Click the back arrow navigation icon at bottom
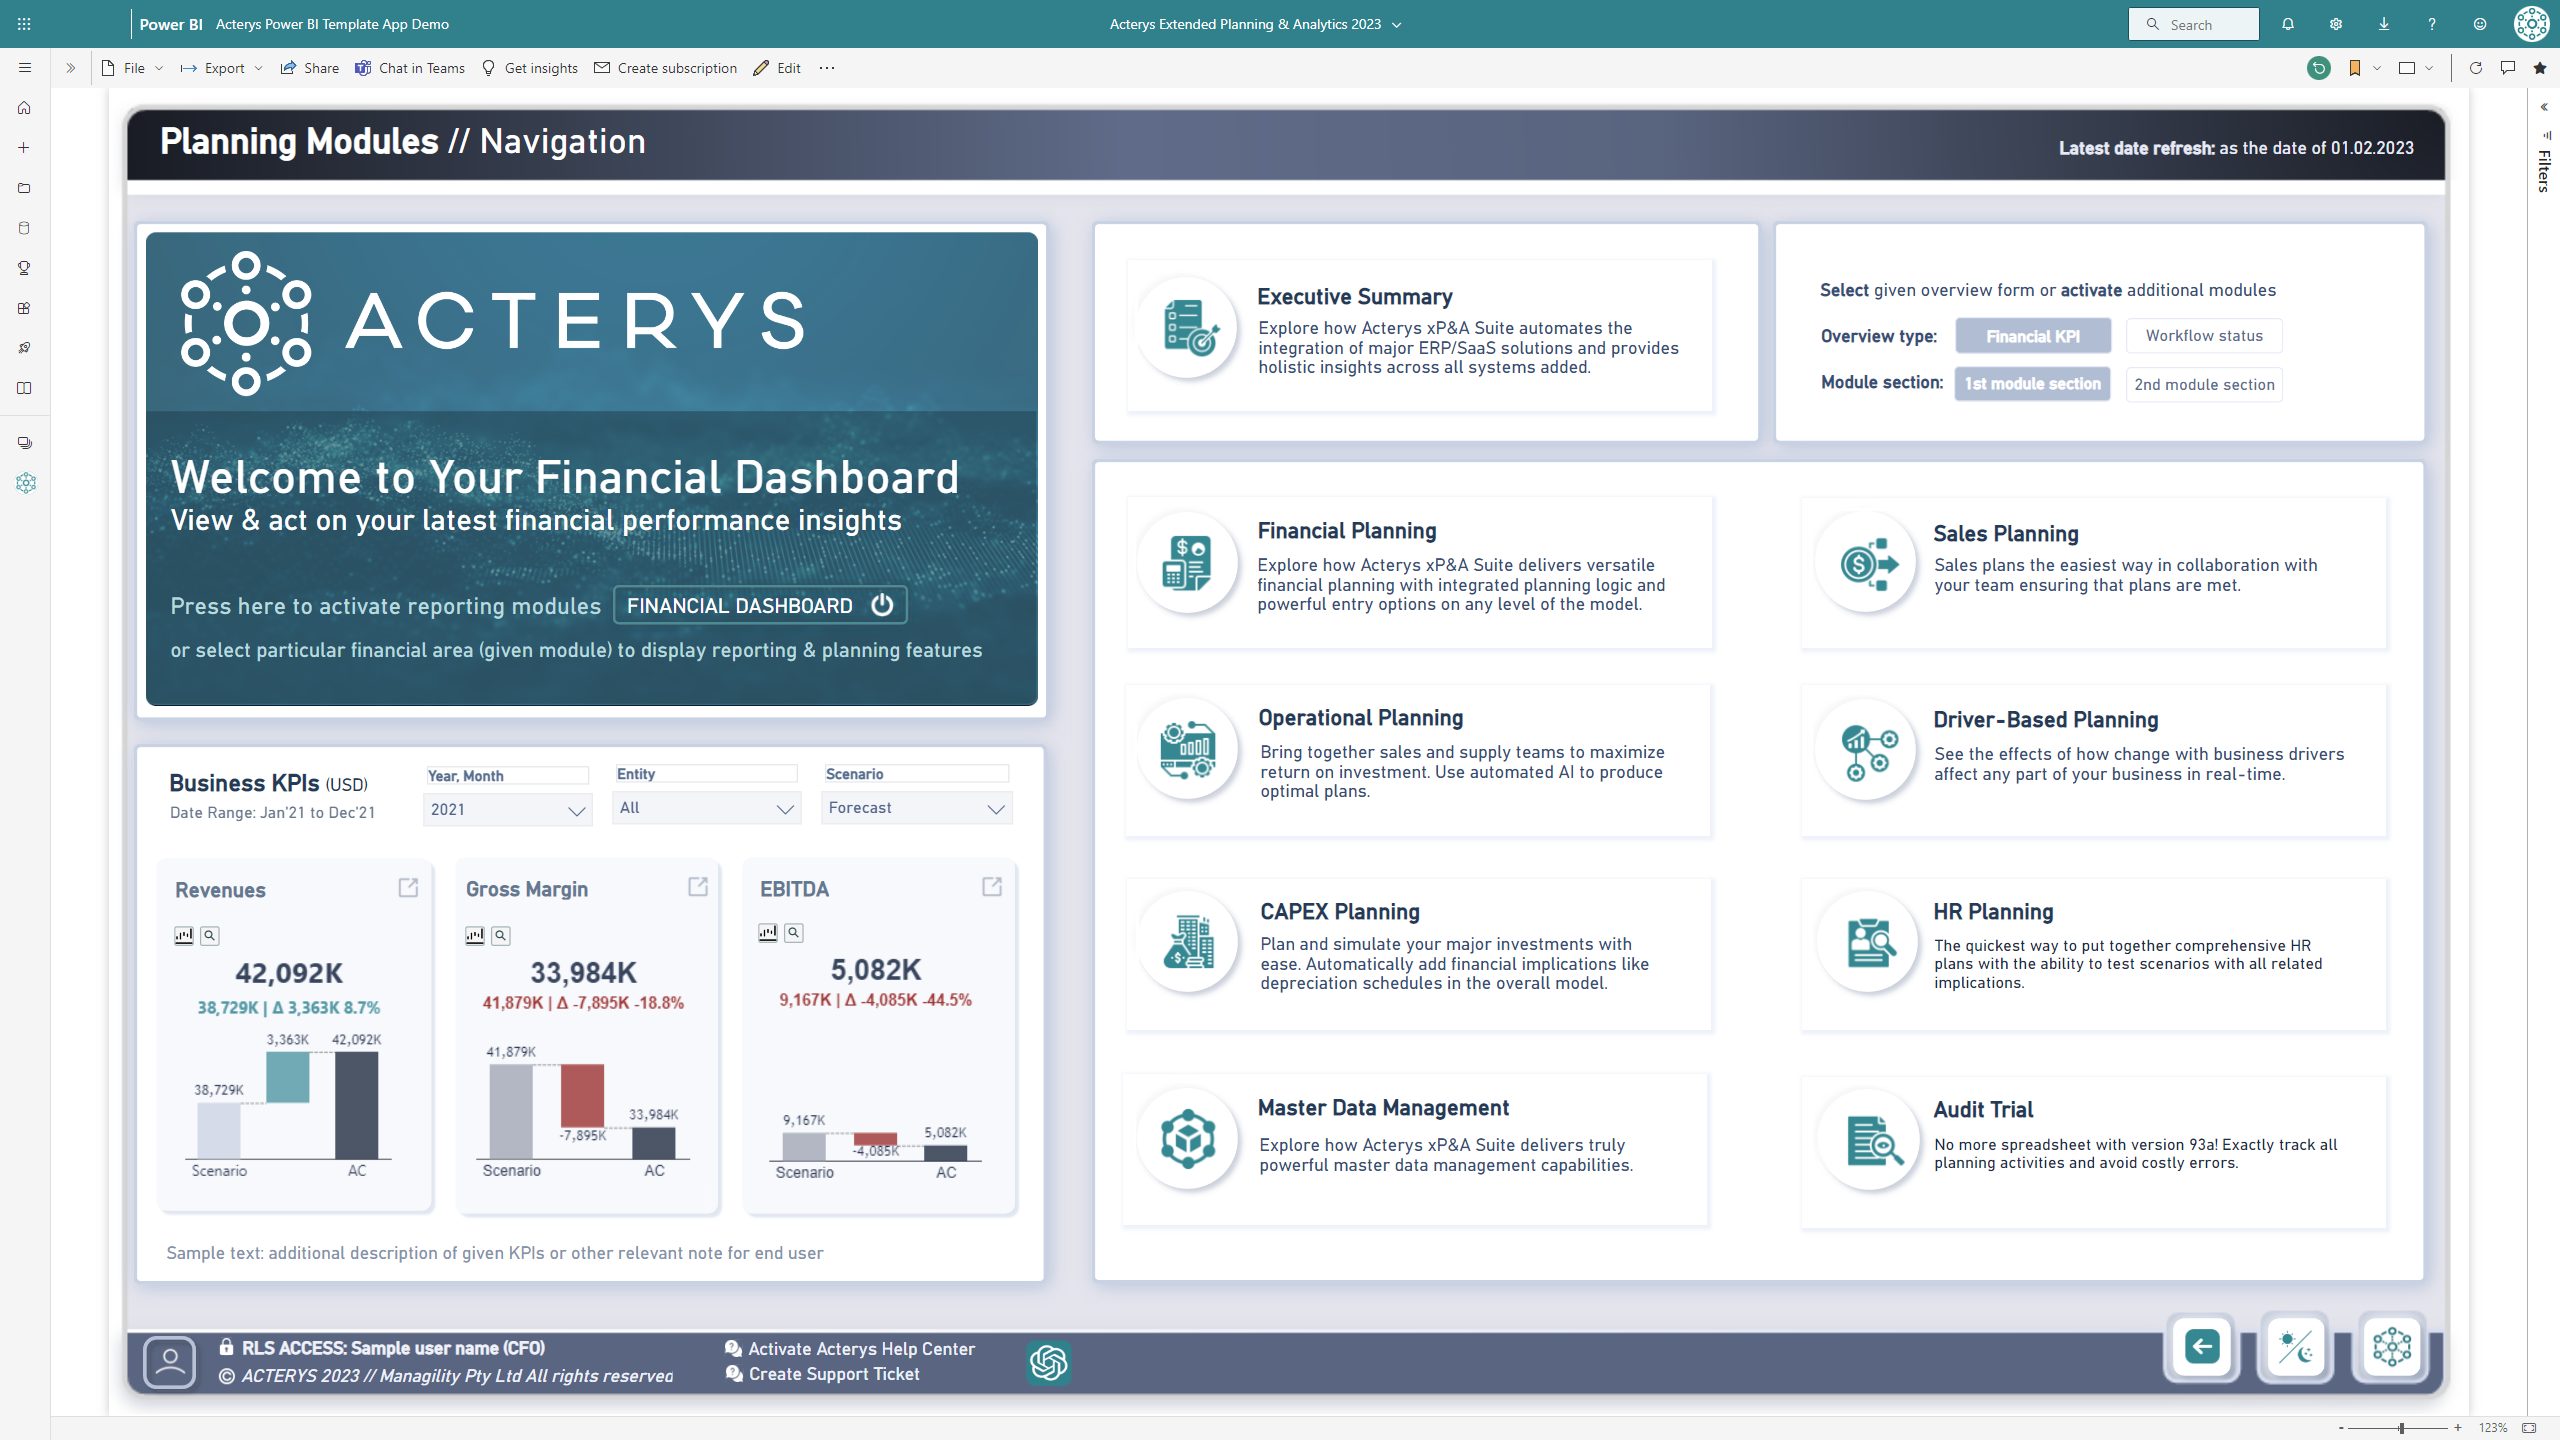 tap(2203, 1348)
